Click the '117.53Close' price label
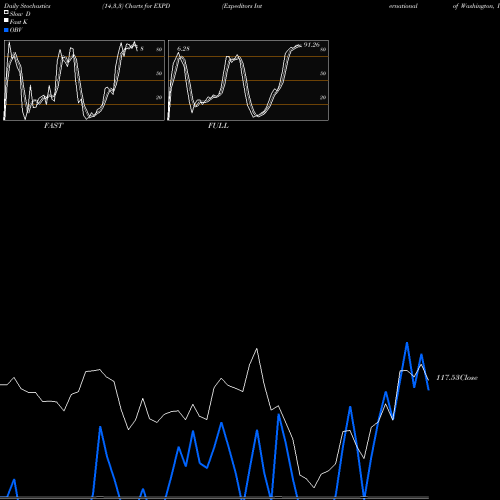The width and height of the screenshot is (500, 500). click(x=457, y=378)
